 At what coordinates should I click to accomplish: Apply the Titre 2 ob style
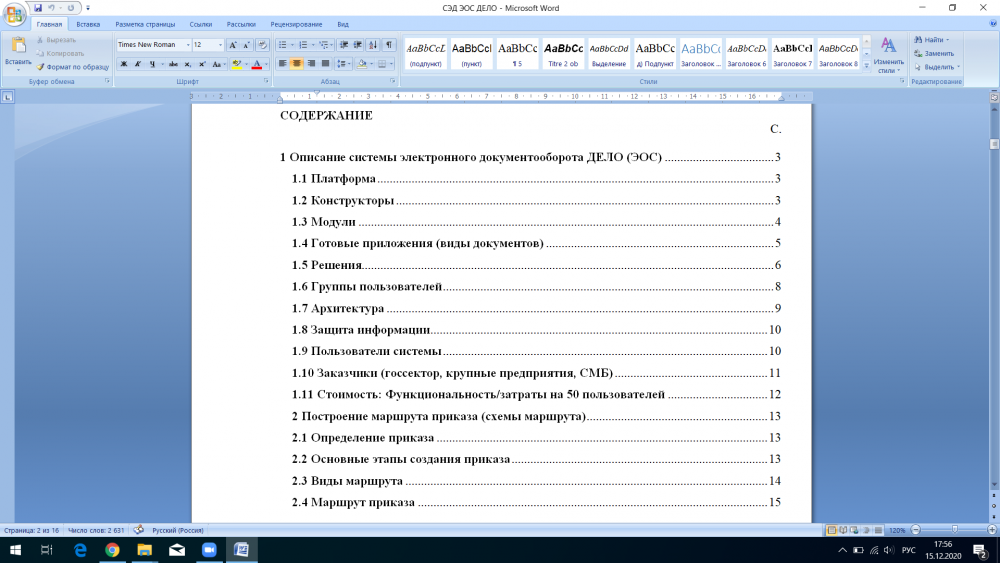pos(563,54)
